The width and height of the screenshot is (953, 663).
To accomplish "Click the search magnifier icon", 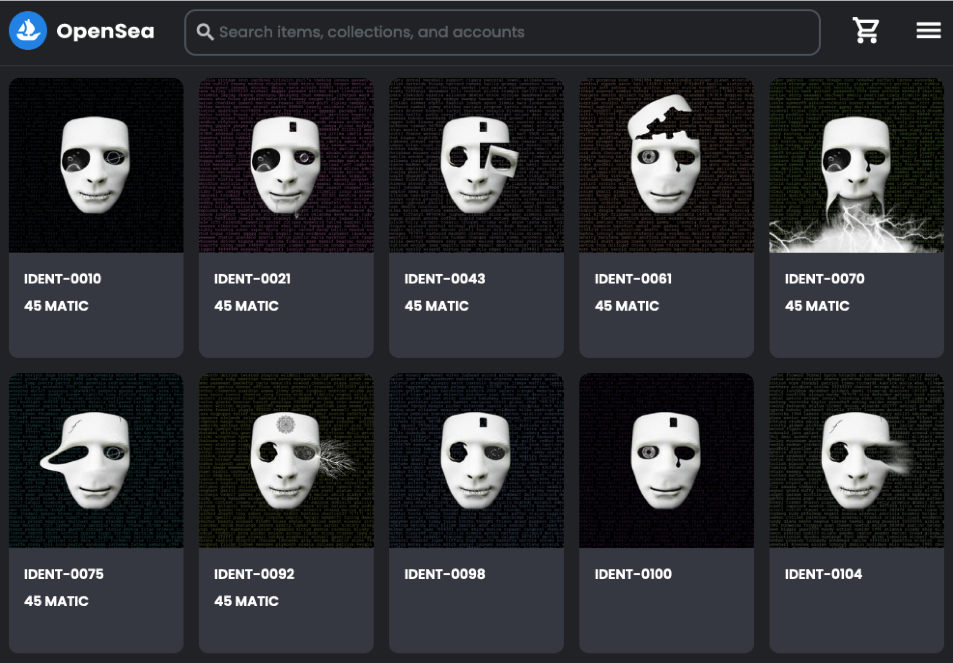I will point(205,32).
